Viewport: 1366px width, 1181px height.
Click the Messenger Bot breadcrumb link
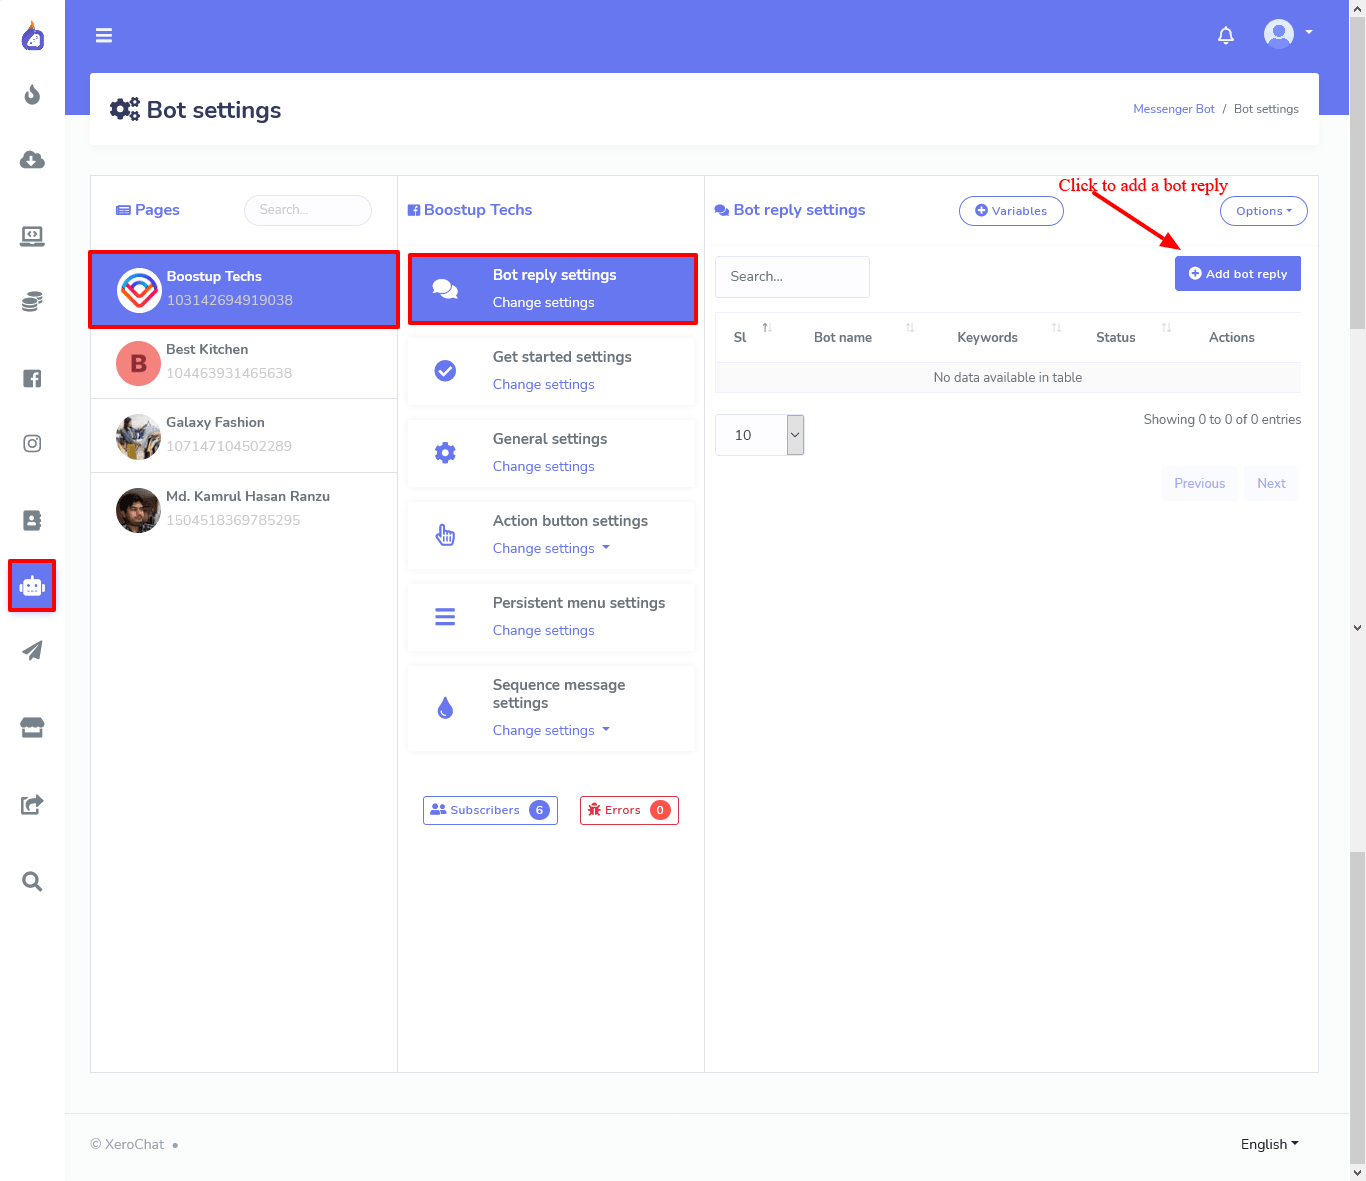click(1174, 109)
